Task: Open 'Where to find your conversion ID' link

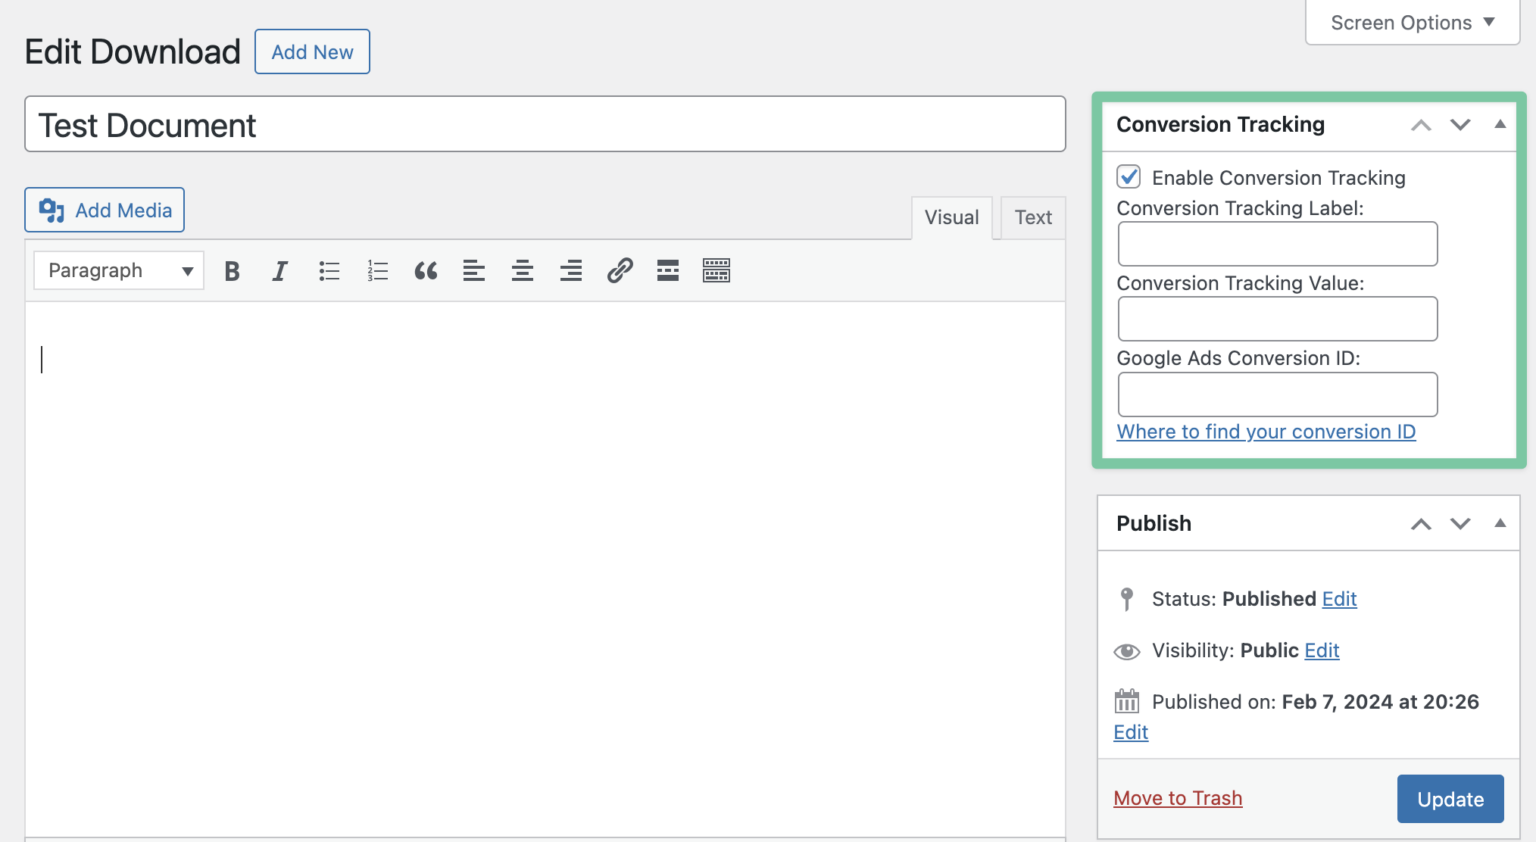Action: pyautogui.click(x=1266, y=432)
